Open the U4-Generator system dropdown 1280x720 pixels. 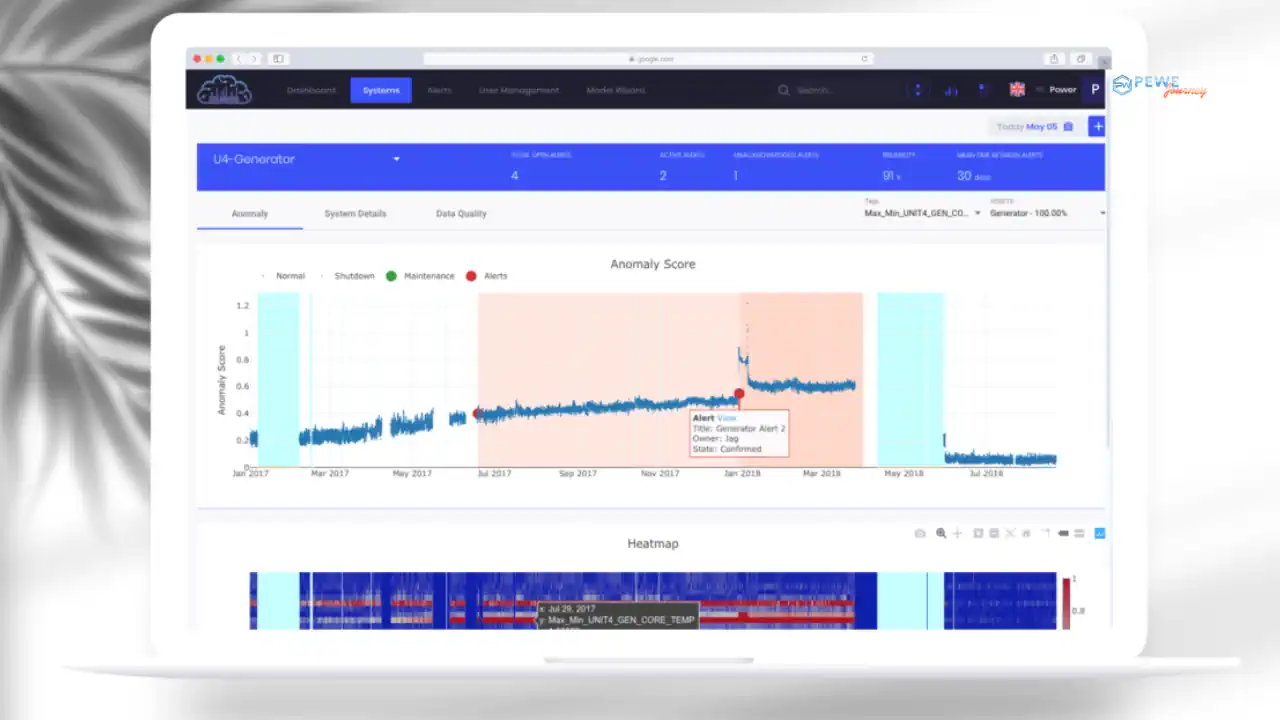tap(396, 159)
